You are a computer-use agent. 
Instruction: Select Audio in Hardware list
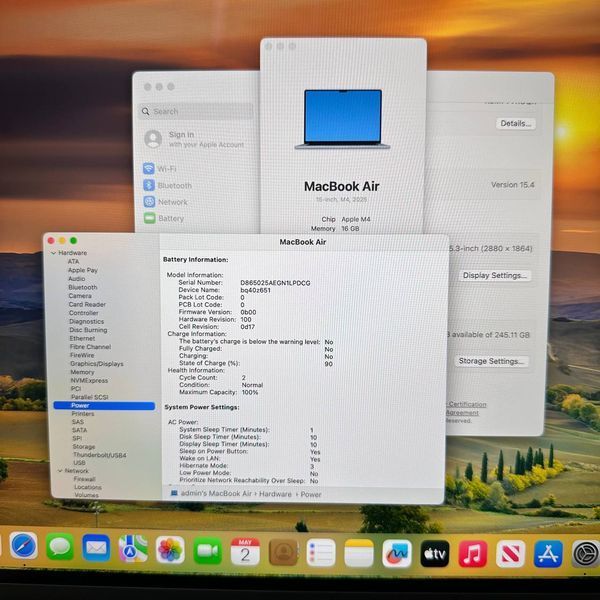77,279
